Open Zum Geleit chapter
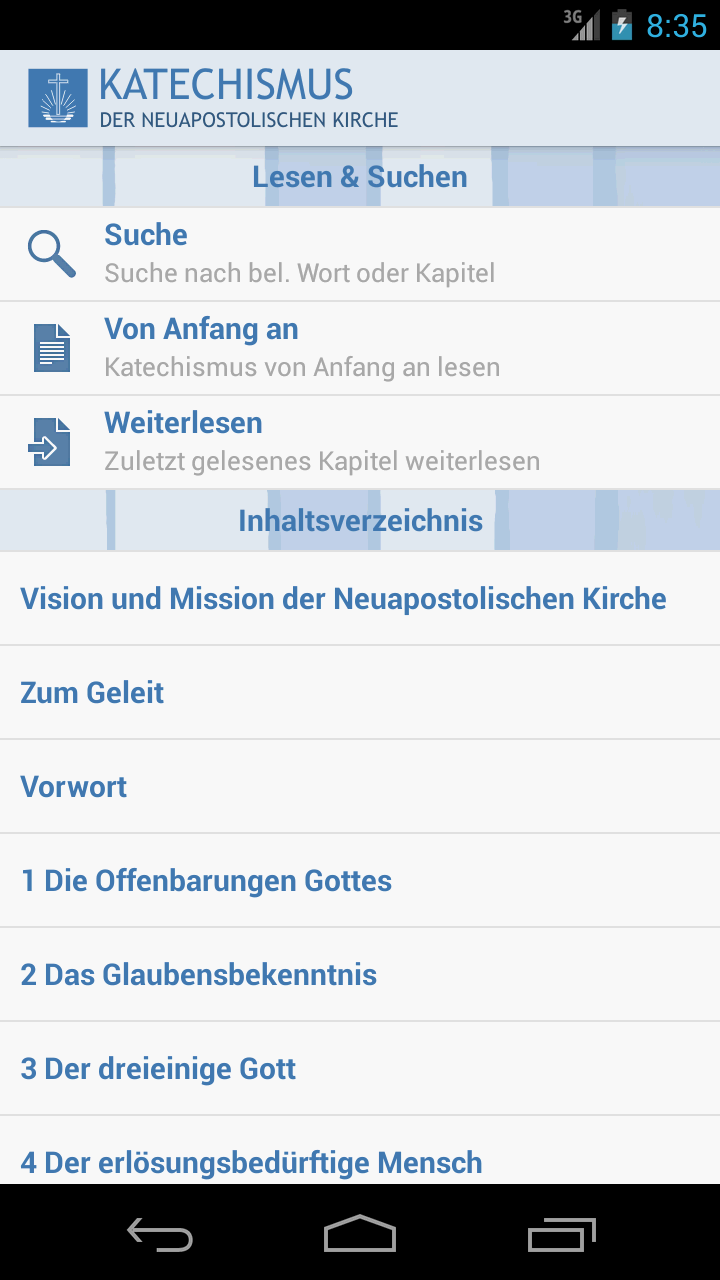Viewport: 720px width, 1280px height. (x=92, y=693)
